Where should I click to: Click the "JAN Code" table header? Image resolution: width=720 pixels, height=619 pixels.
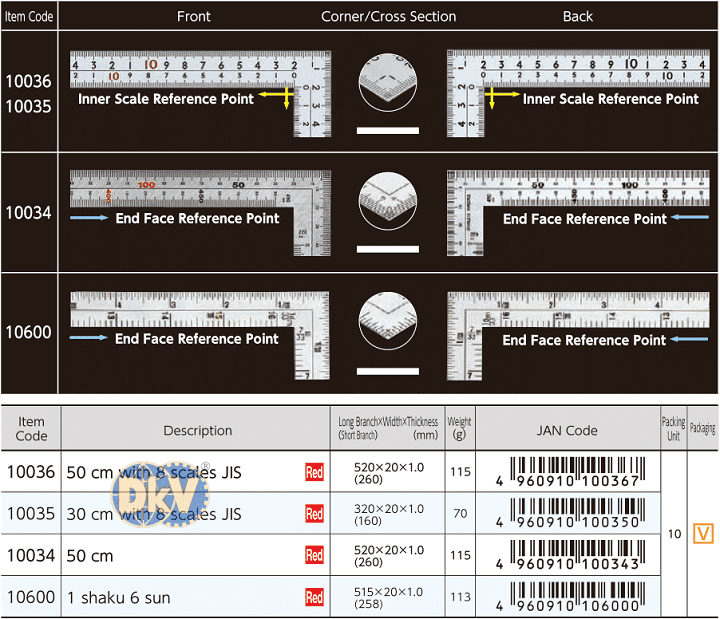tap(567, 430)
